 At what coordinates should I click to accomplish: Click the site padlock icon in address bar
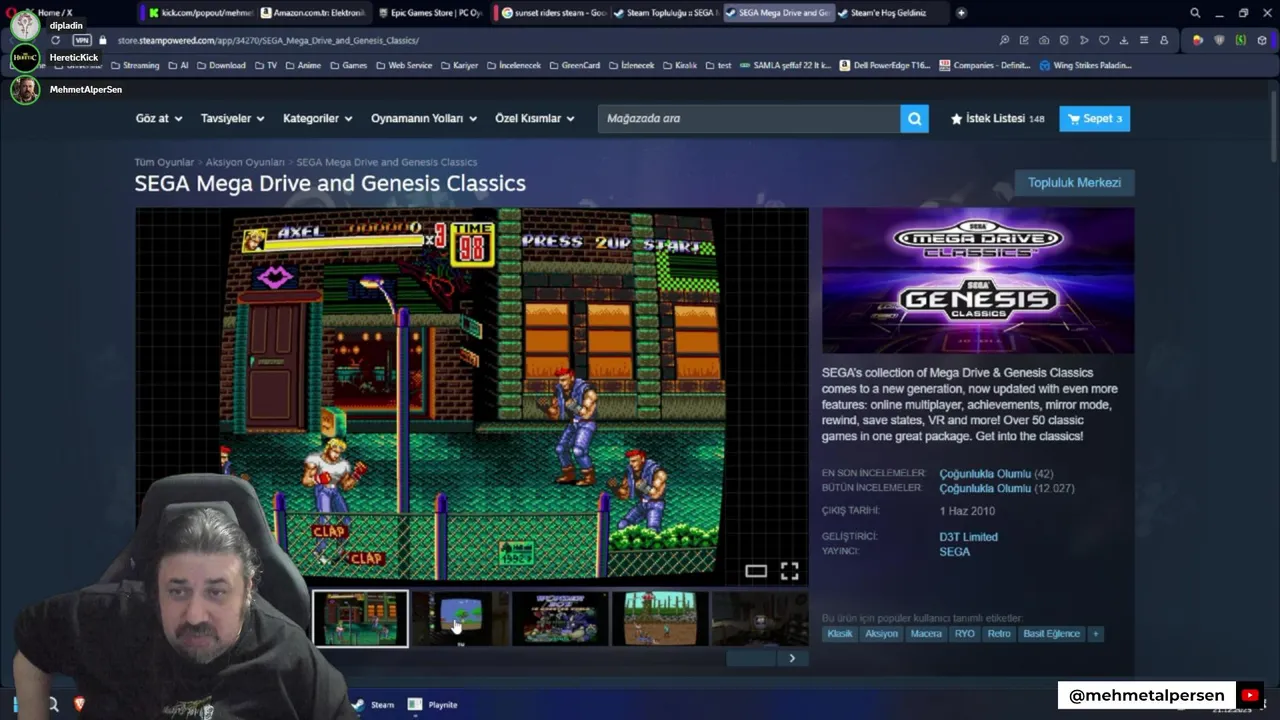coord(102,40)
